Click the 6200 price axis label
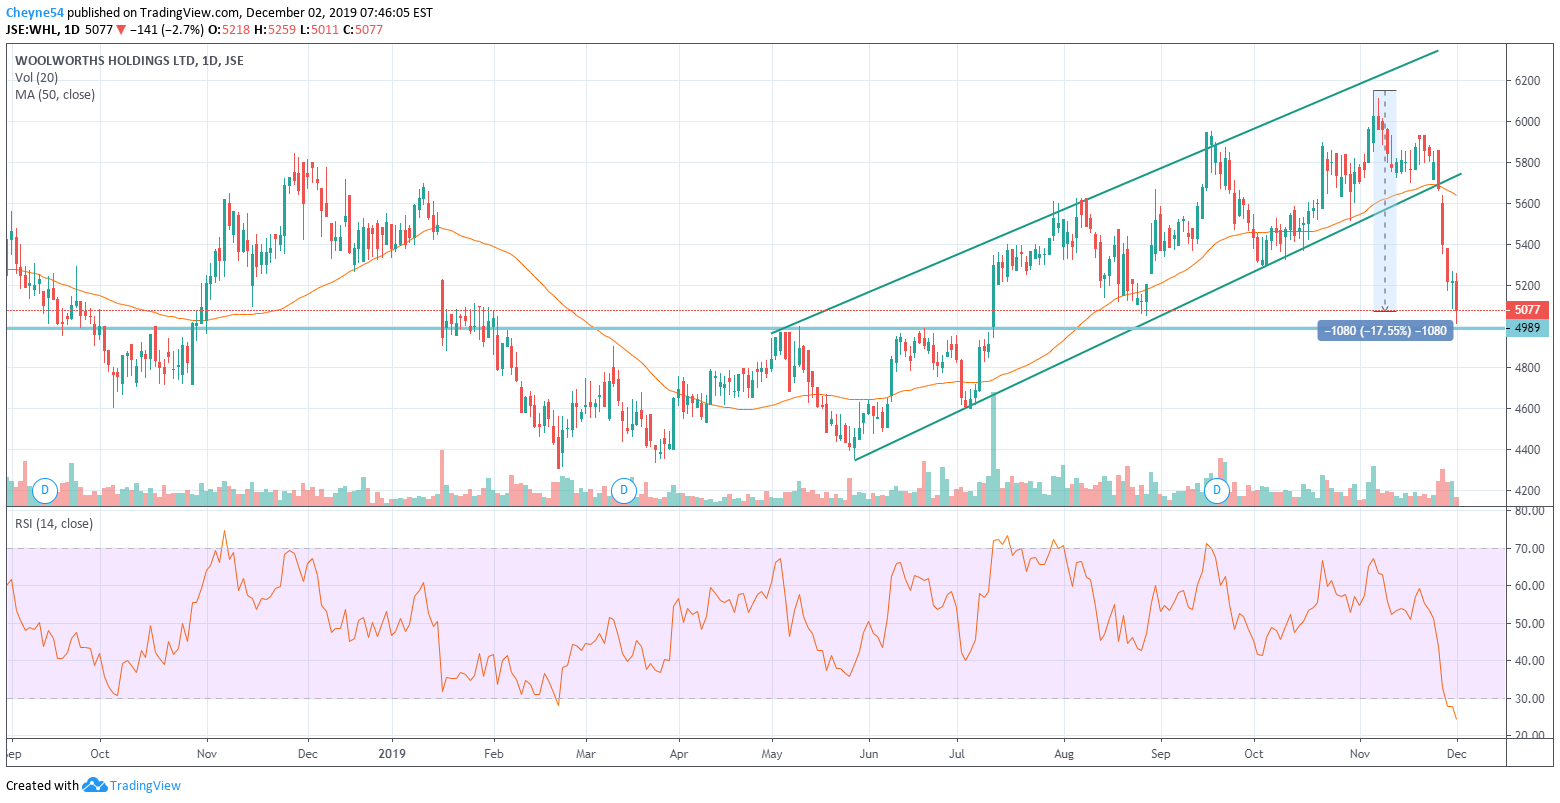The width and height of the screenshot is (1560, 803). click(x=1526, y=80)
